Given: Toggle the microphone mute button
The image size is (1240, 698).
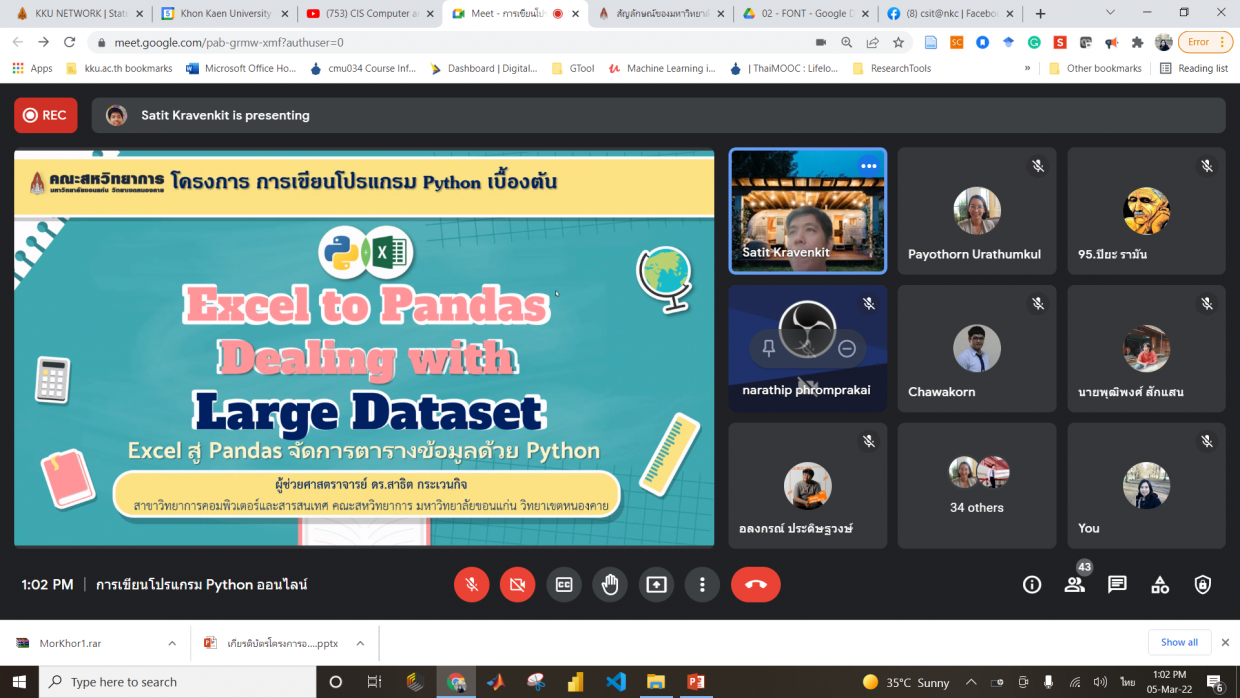Looking at the screenshot, I should [x=471, y=585].
